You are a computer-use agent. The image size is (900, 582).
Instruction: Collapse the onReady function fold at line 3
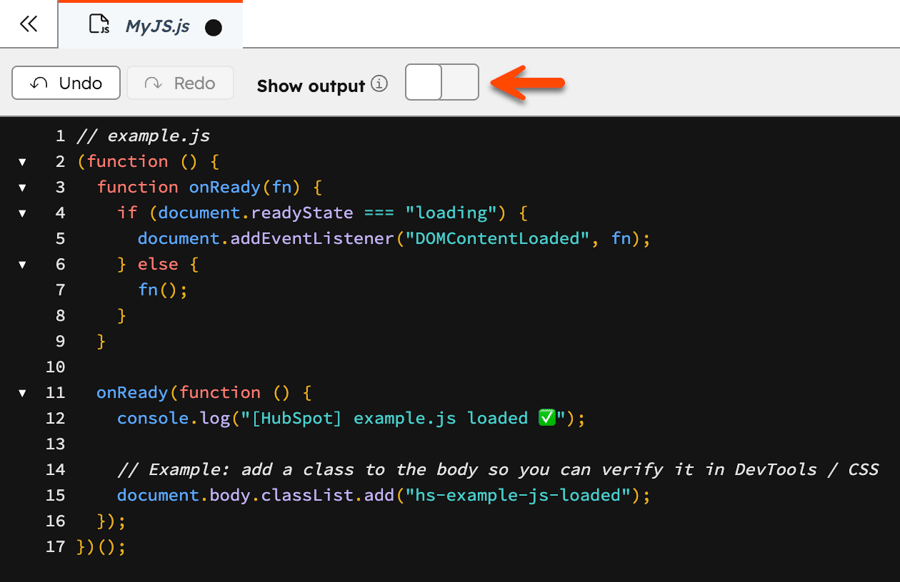click(x=22, y=188)
